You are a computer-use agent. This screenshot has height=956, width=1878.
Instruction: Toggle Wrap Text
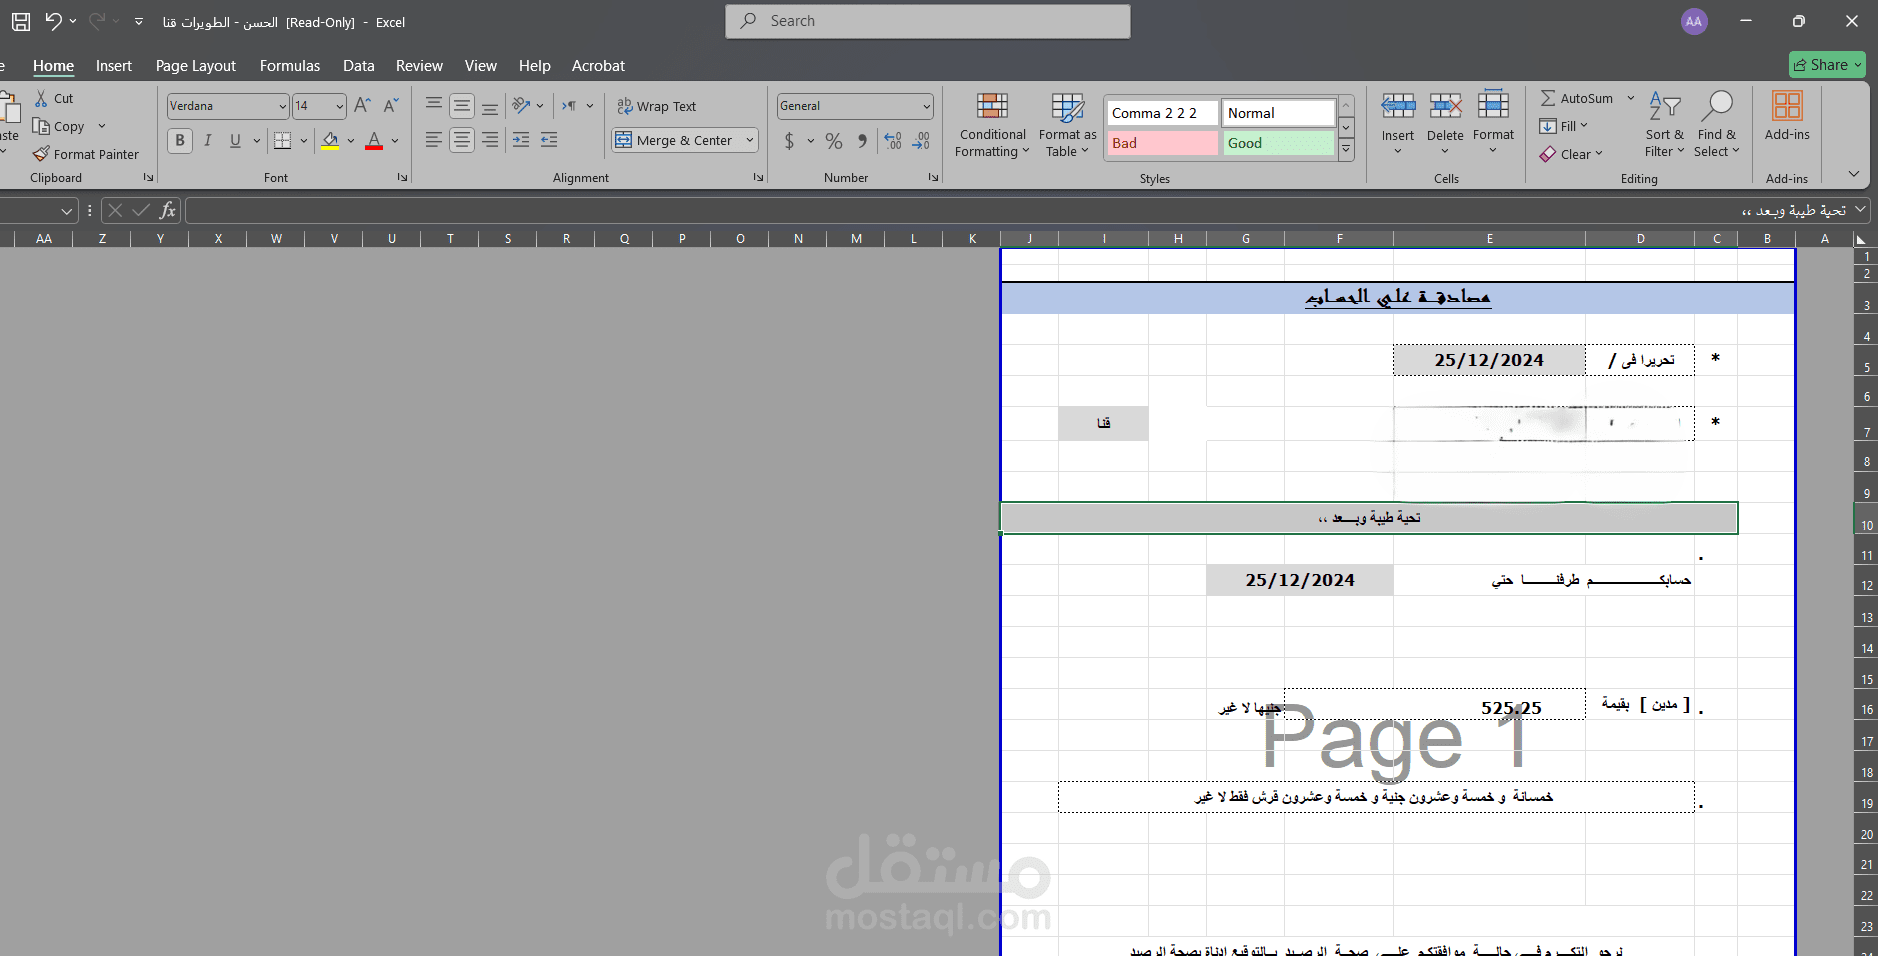click(x=656, y=106)
